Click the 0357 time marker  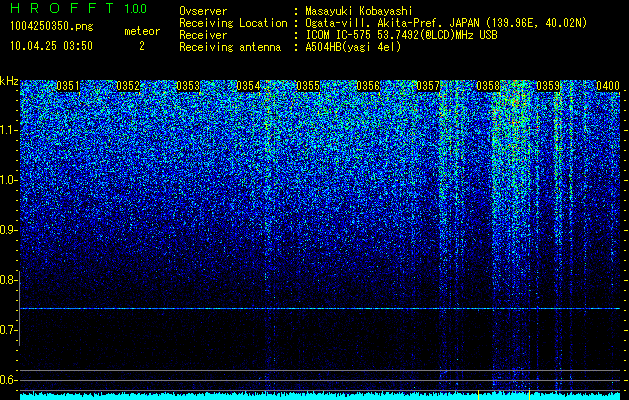coord(428,86)
